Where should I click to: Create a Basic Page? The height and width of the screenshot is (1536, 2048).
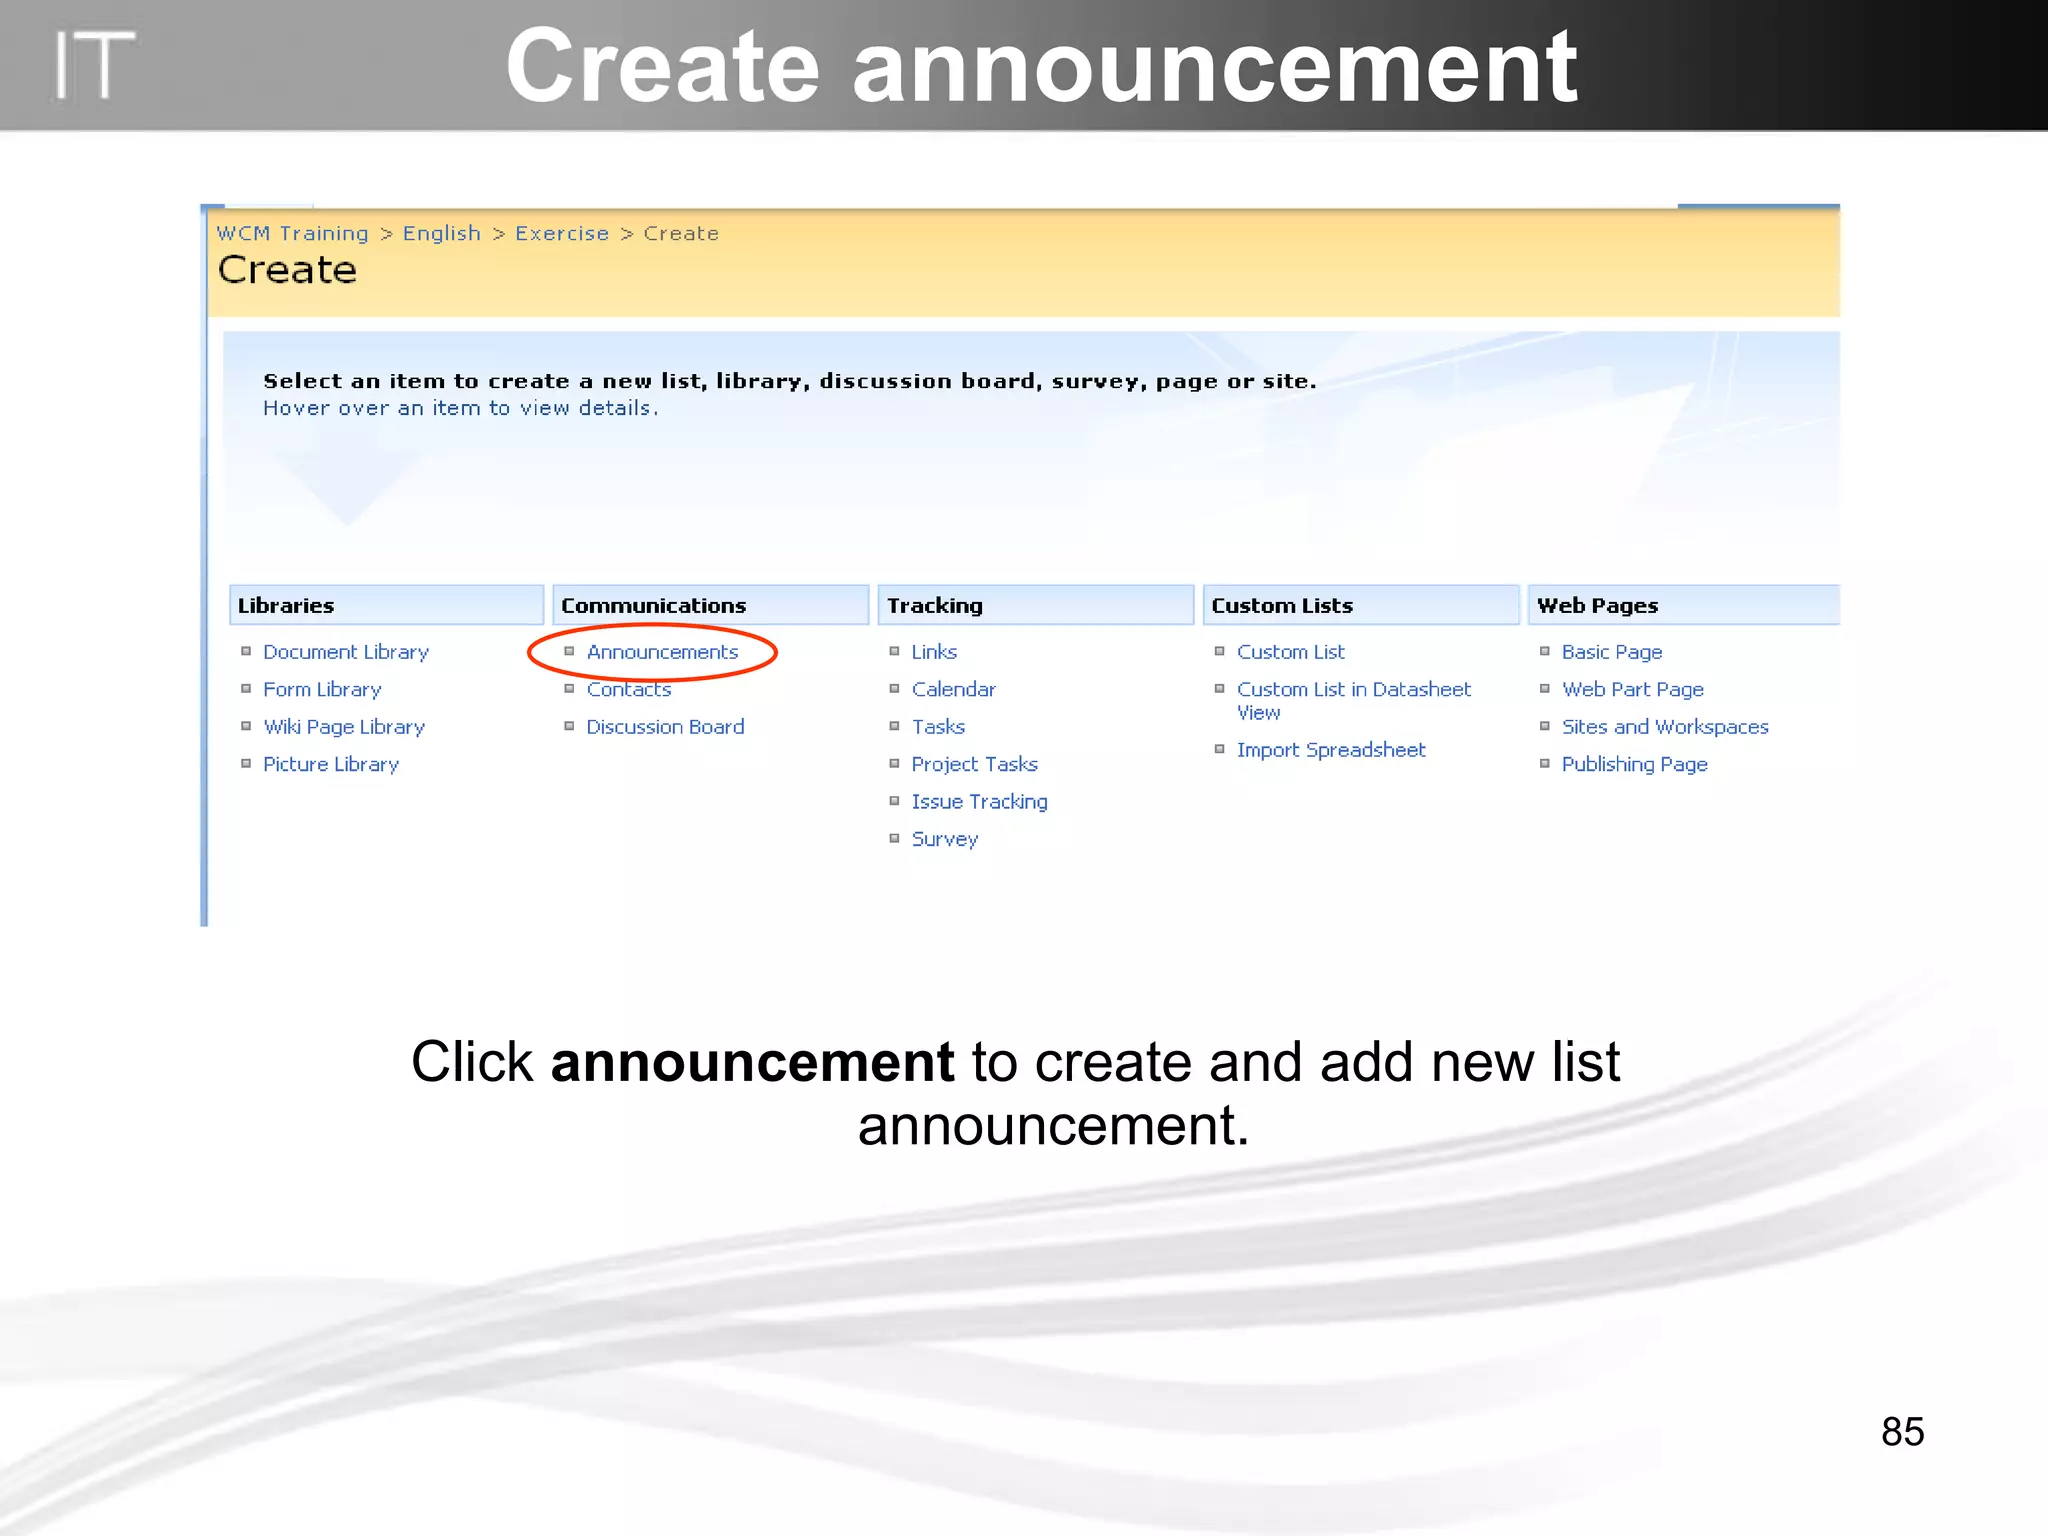point(1612,652)
